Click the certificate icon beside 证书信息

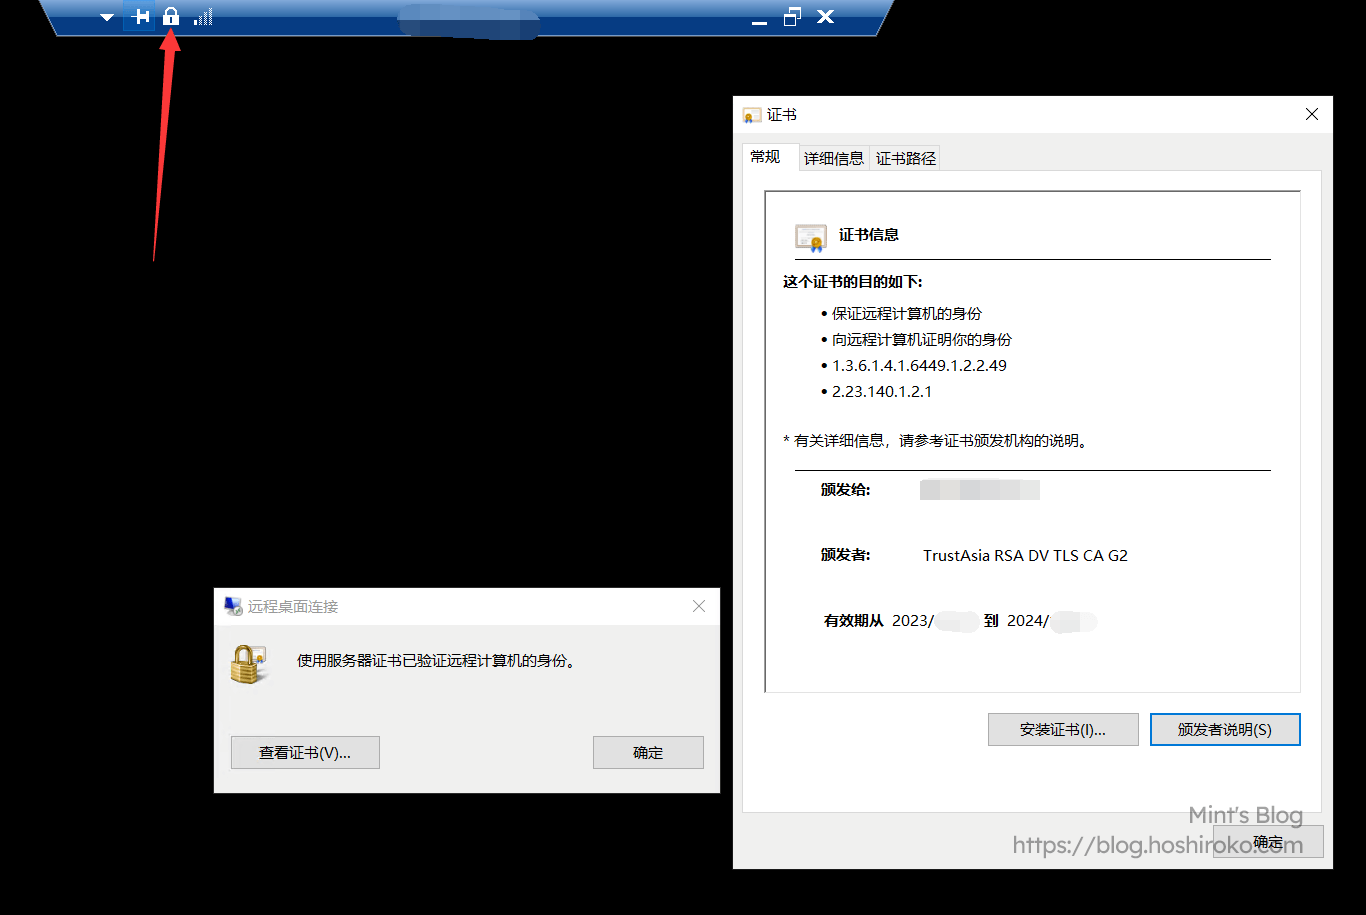click(x=810, y=237)
